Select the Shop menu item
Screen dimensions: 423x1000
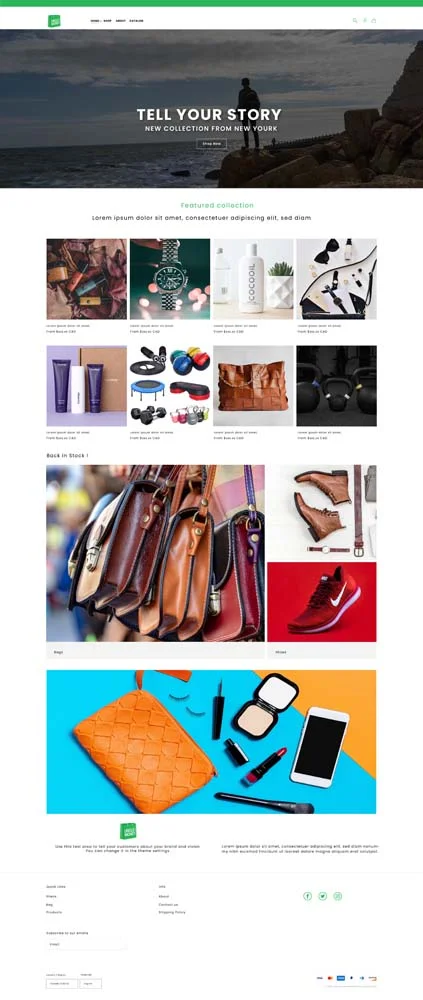pos(107,21)
